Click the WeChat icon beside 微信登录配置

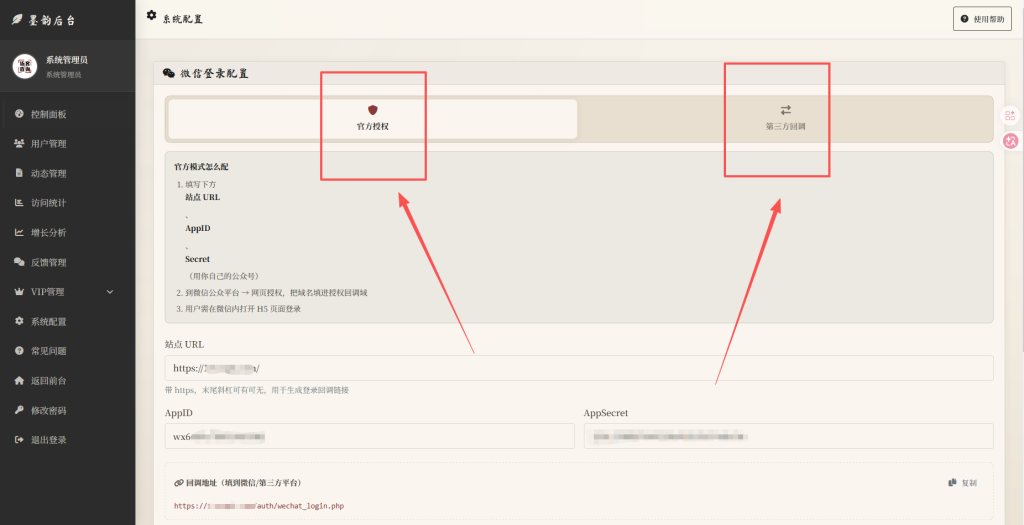click(168, 73)
